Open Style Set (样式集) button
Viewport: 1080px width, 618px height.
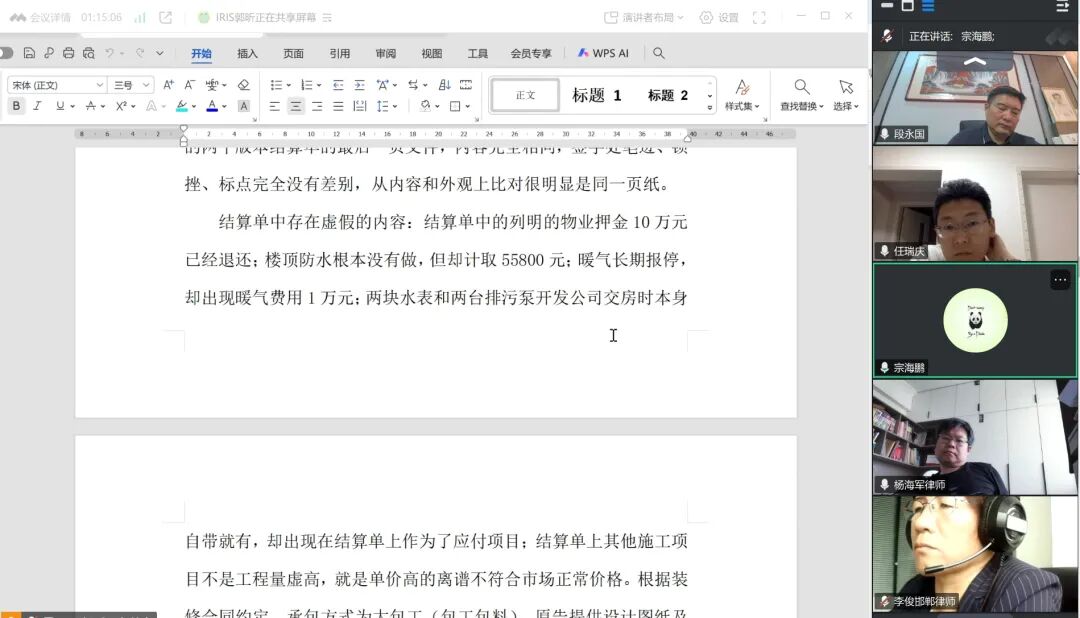click(742, 95)
